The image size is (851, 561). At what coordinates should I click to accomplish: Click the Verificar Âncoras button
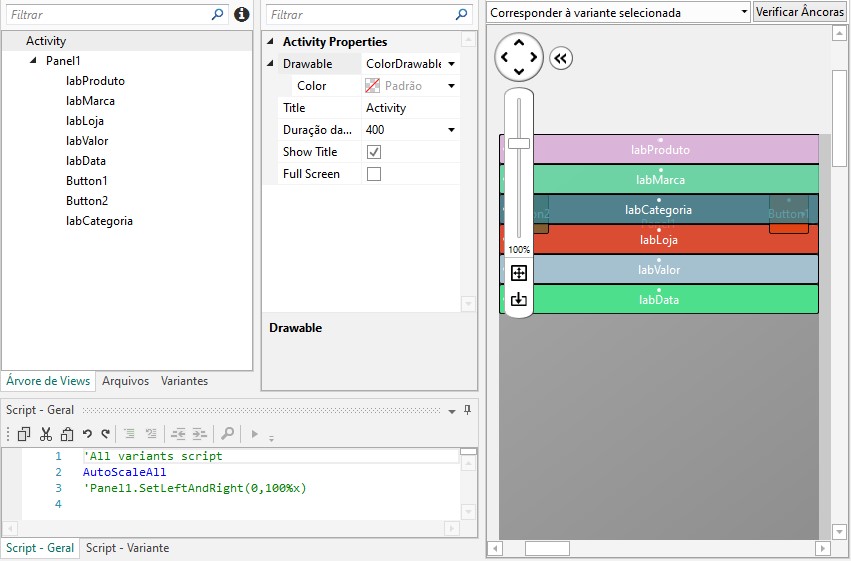(x=800, y=11)
